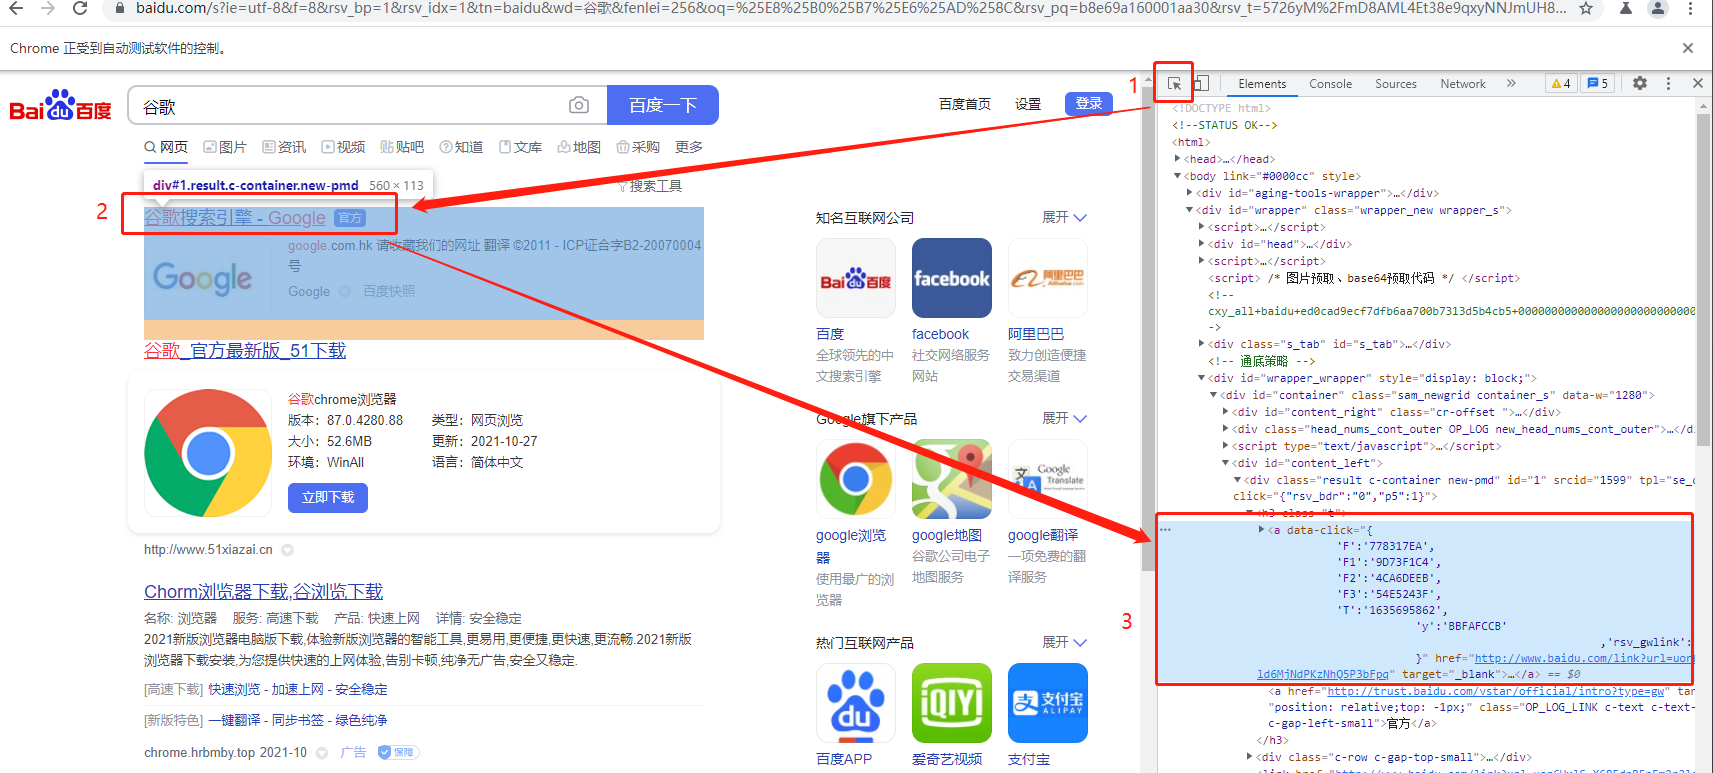Toggle the device toolbar icon
Viewport: 1713px width, 773px height.
pyautogui.click(x=1201, y=83)
